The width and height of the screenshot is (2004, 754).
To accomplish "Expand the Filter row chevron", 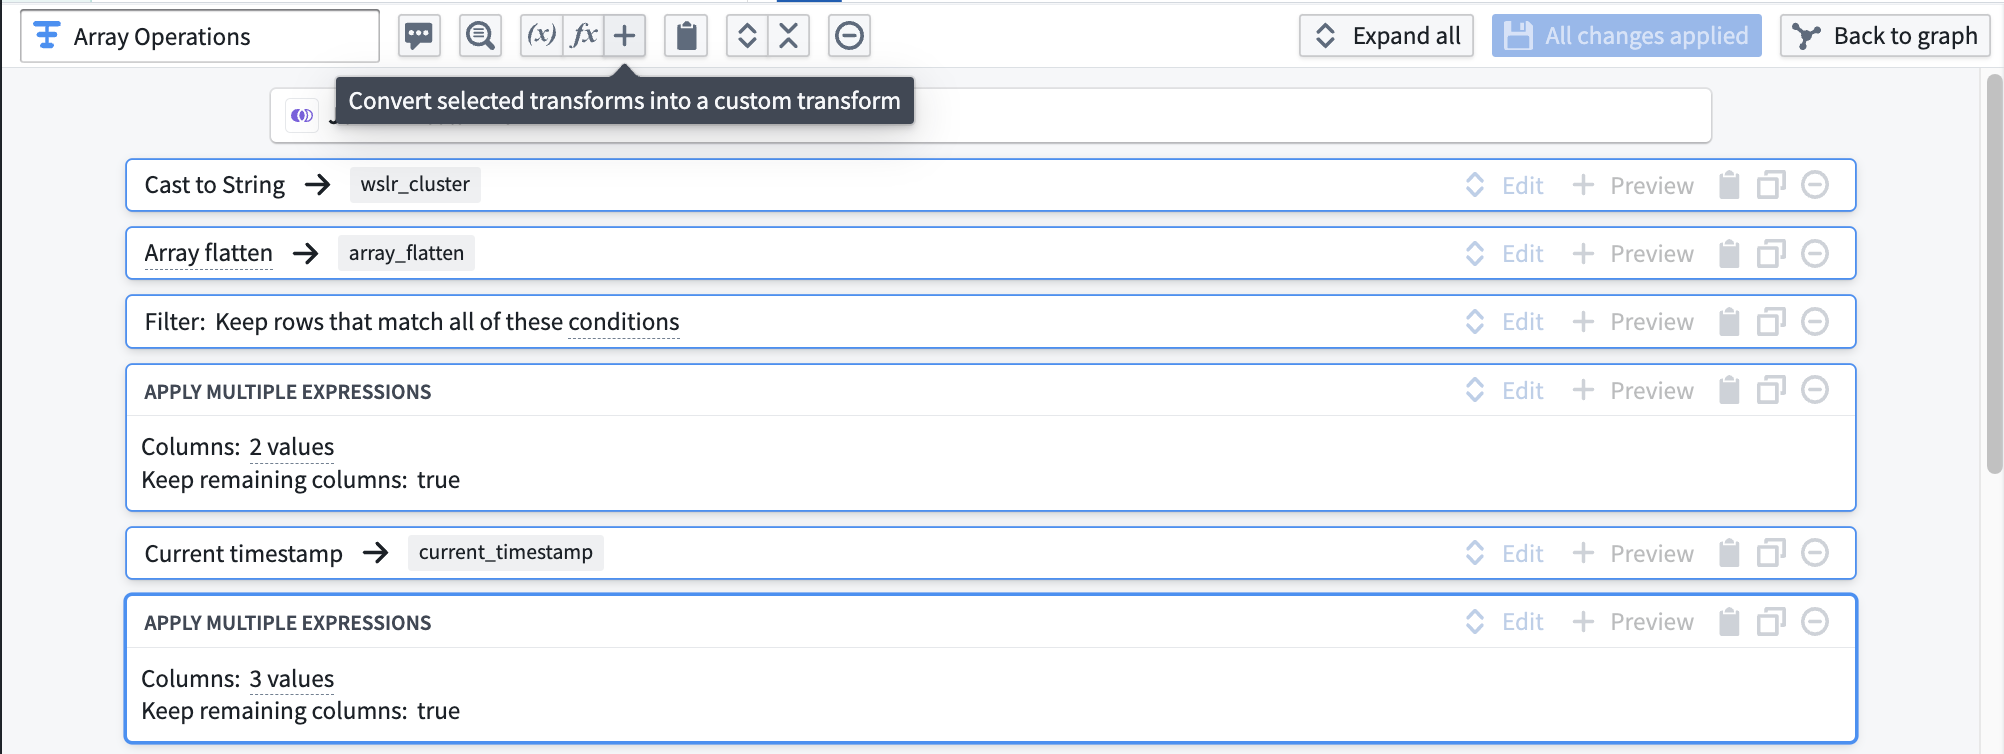I will pos(1475,322).
